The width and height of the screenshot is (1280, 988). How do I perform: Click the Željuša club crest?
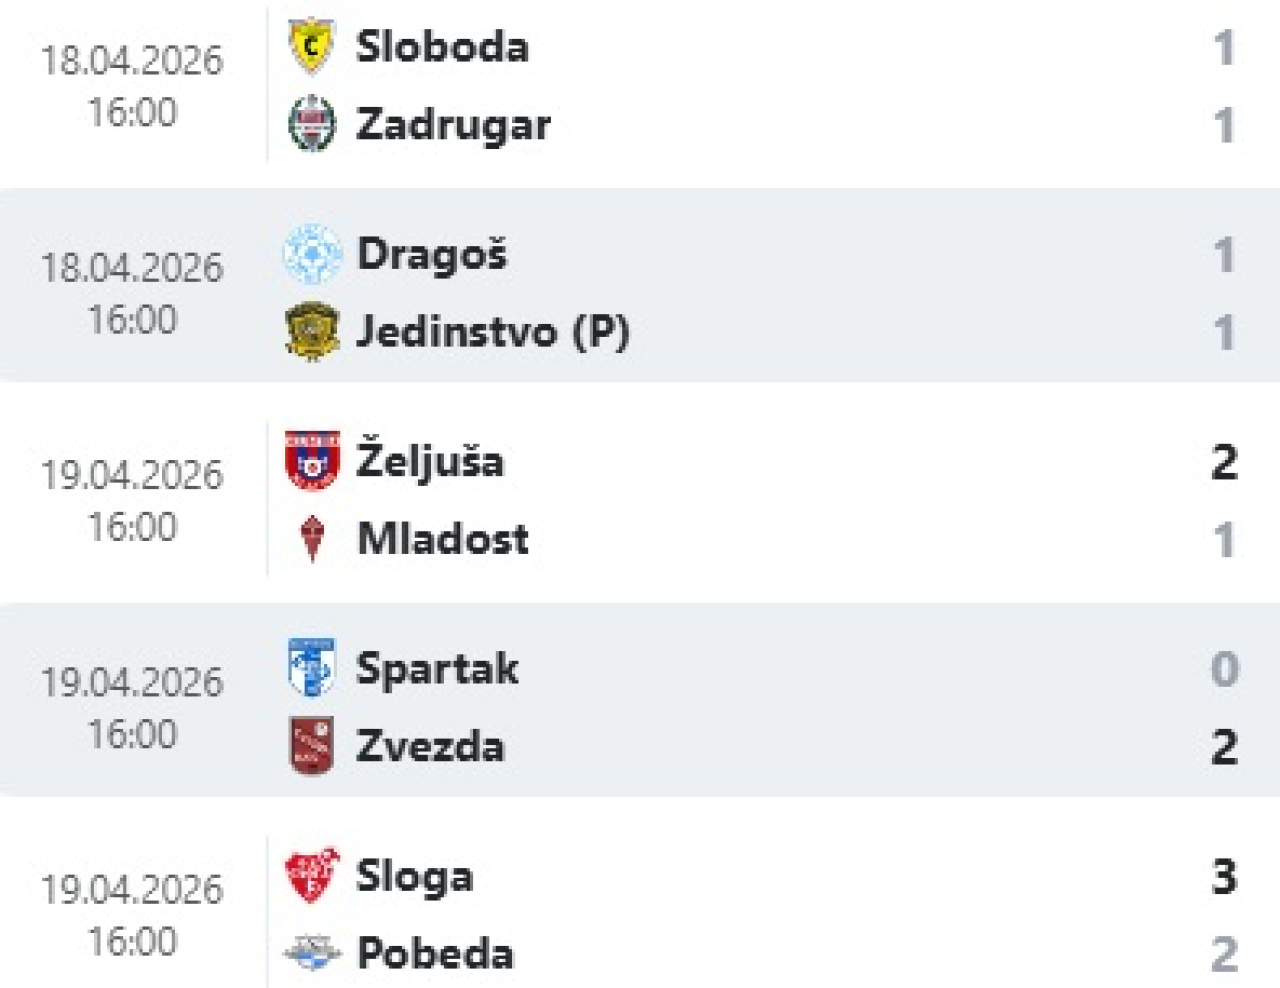click(311, 461)
